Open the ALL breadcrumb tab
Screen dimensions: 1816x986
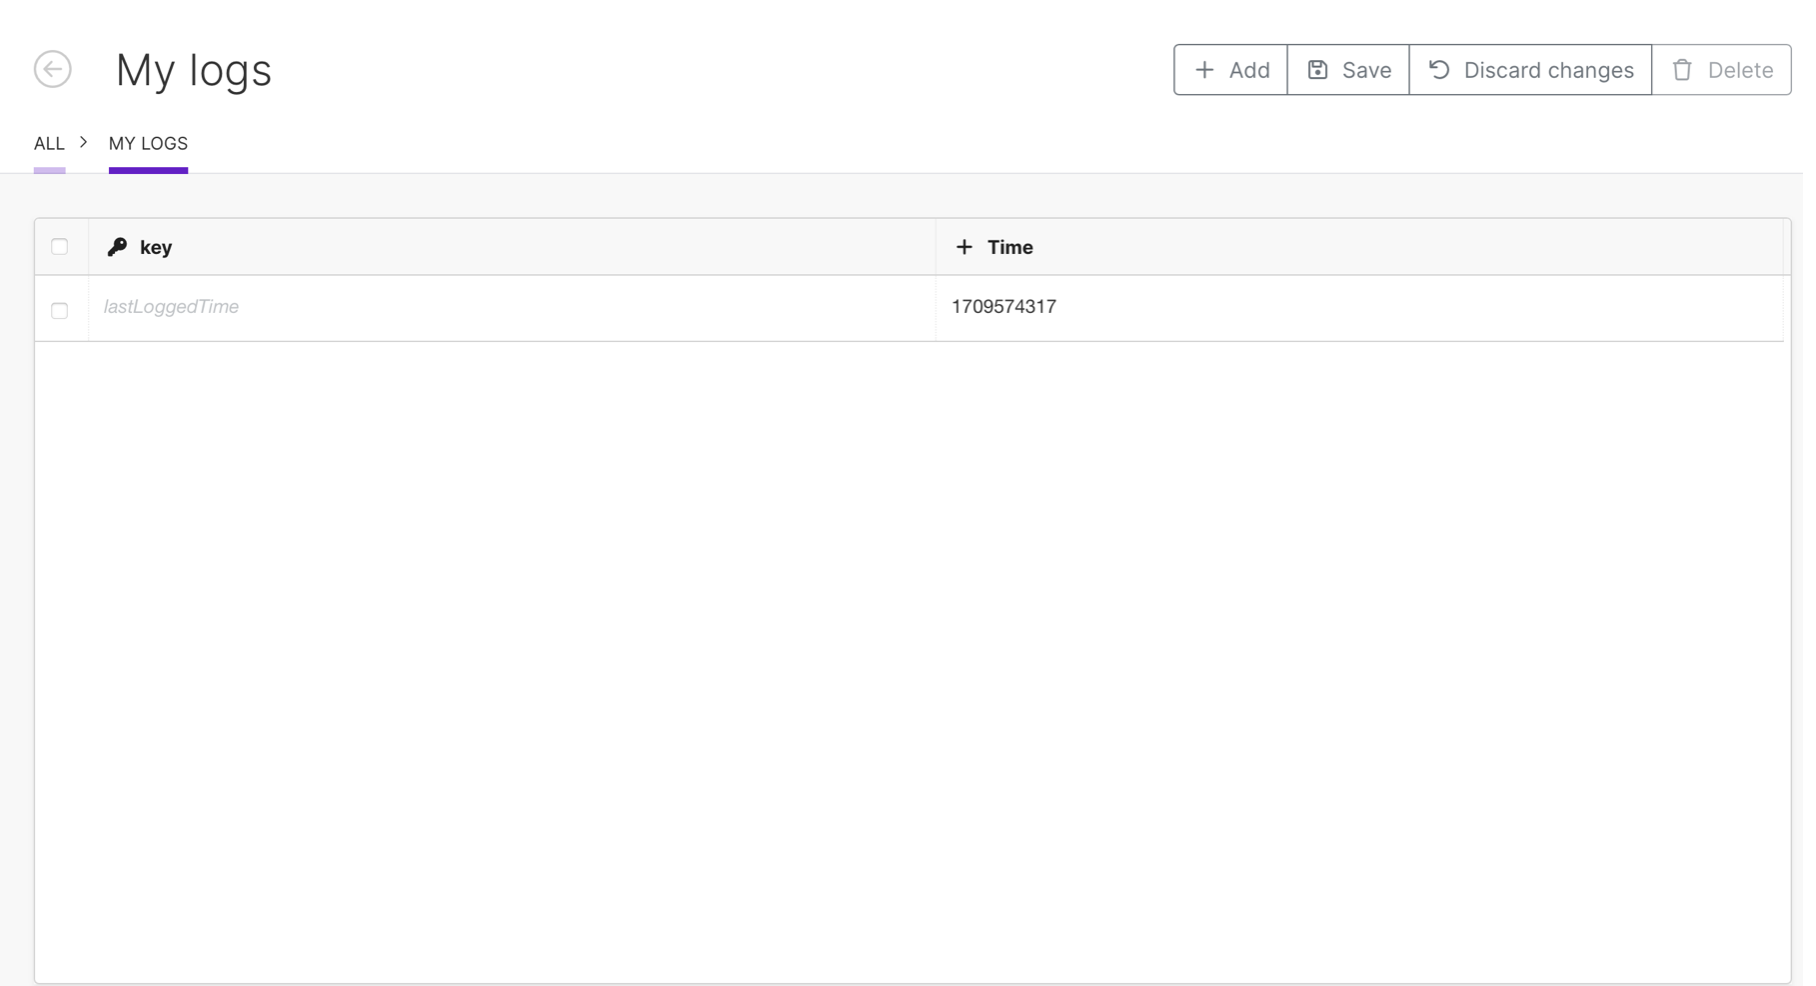point(49,144)
